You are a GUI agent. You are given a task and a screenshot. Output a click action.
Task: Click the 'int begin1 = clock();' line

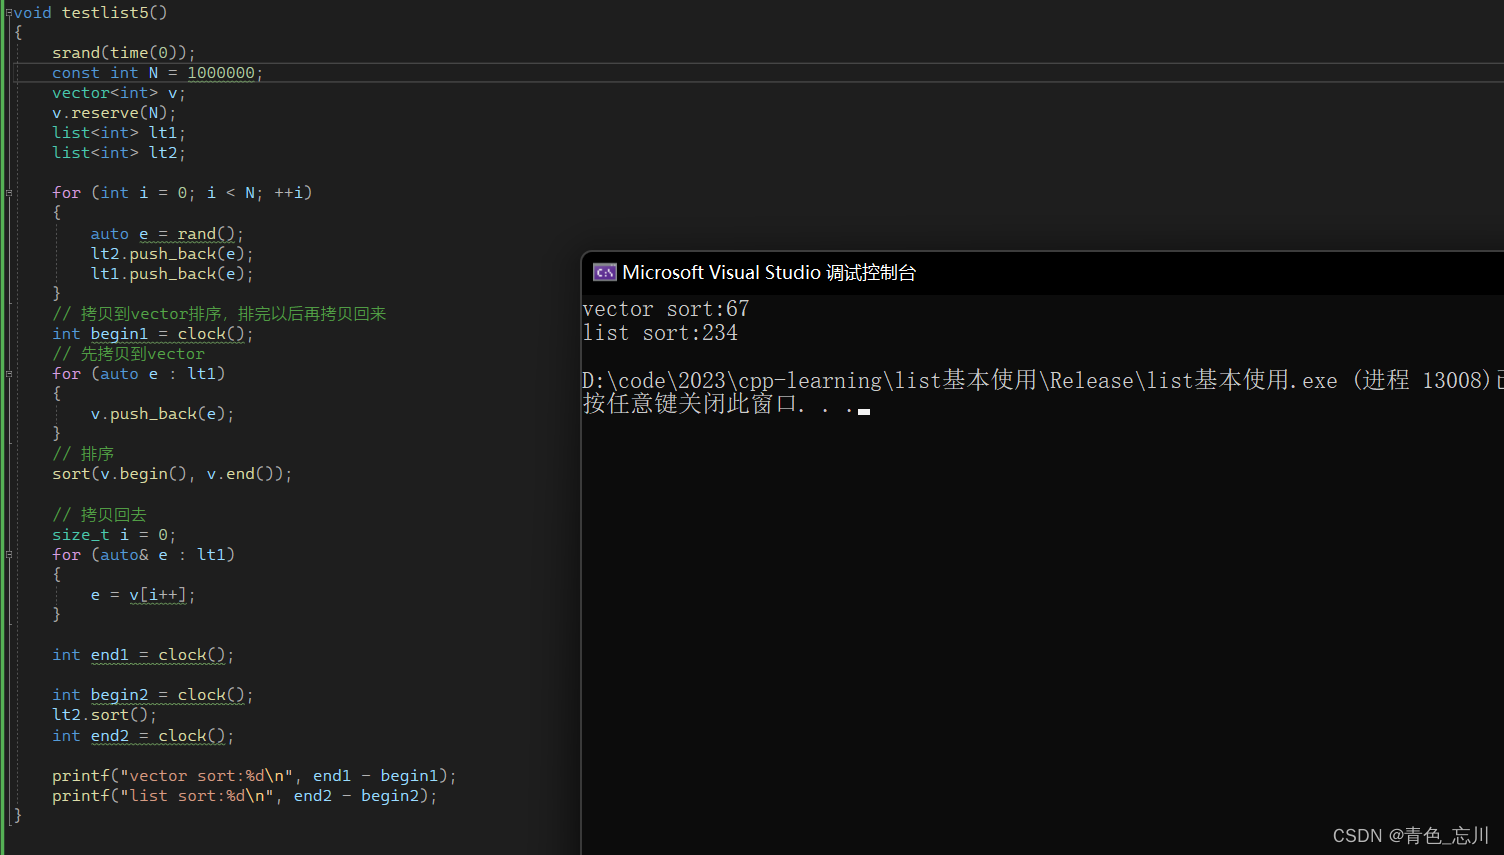(153, 334)
